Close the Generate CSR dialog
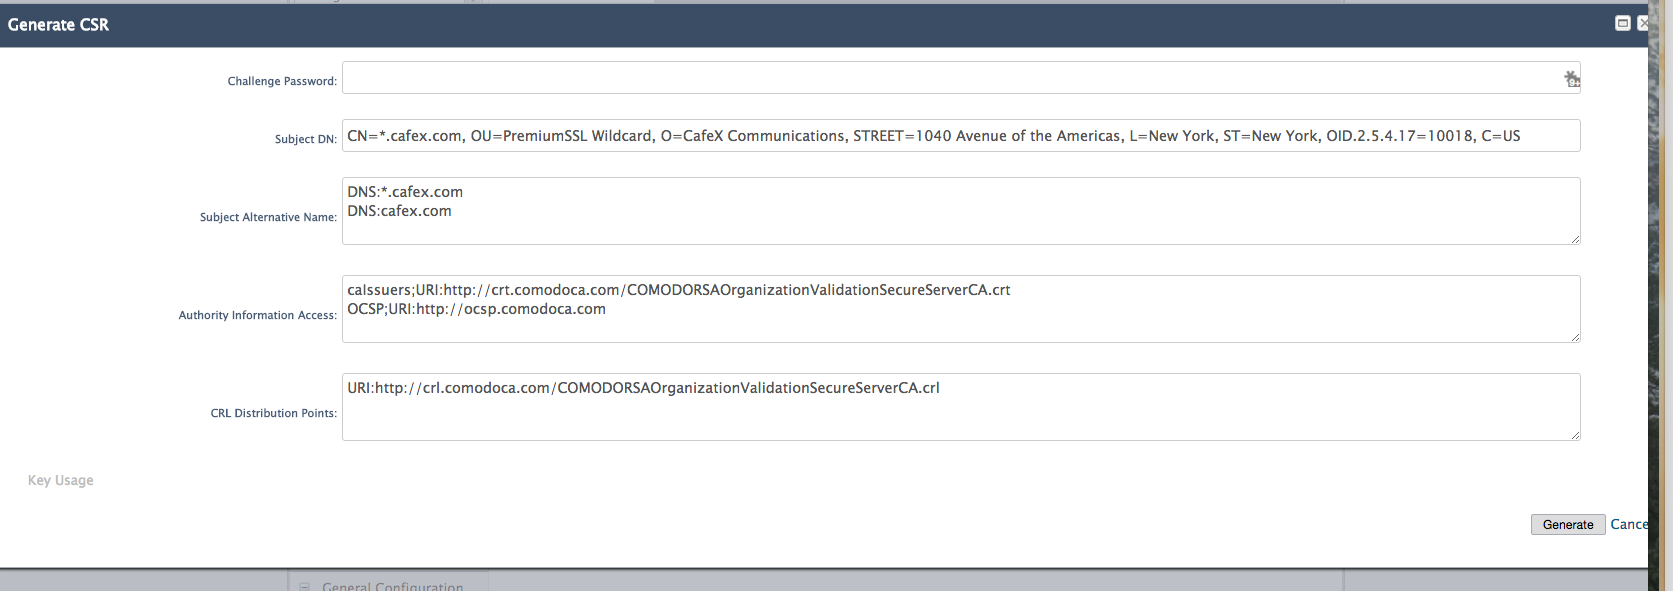The height and width of the screenshot is (591, 1673). pyautogui.click(x=1643, y=23)
